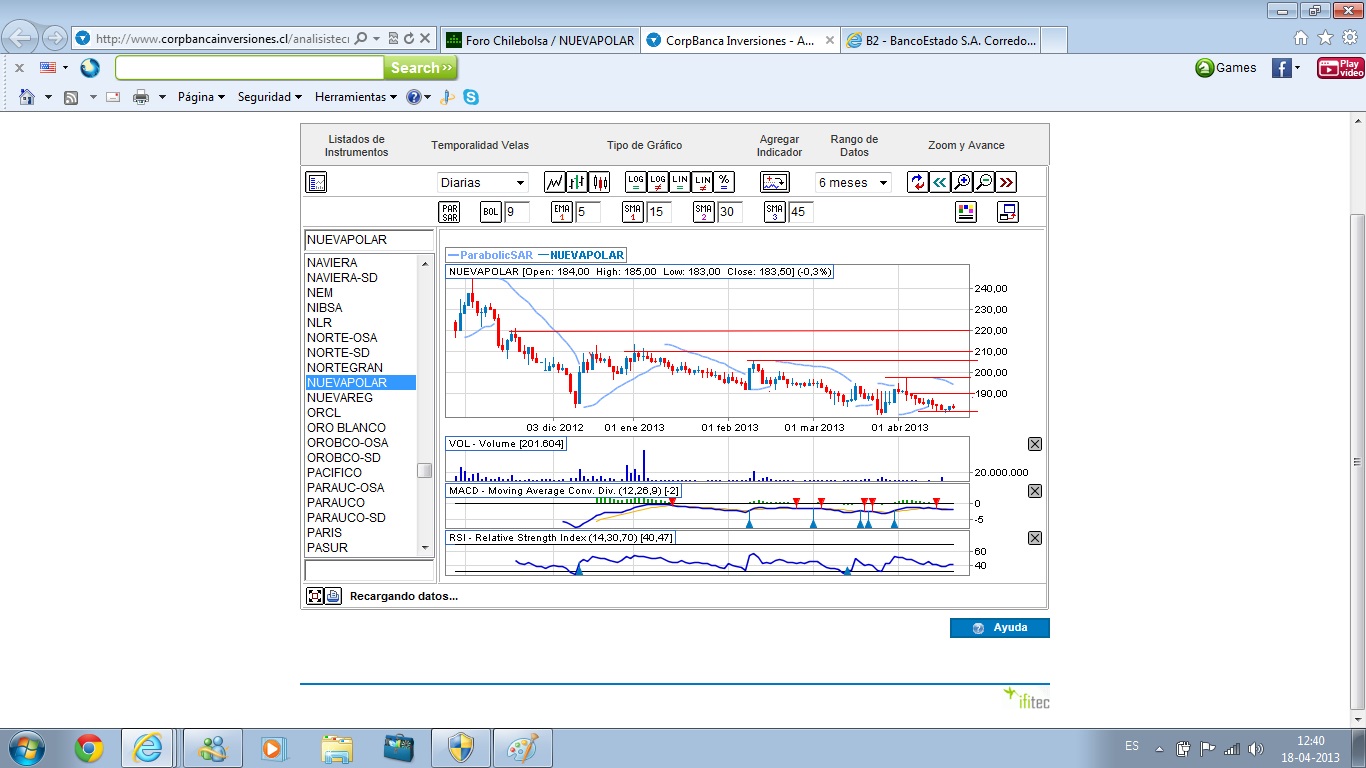Advance chart forward with red arrows
1366x768 pixels.
[1006, 182]
